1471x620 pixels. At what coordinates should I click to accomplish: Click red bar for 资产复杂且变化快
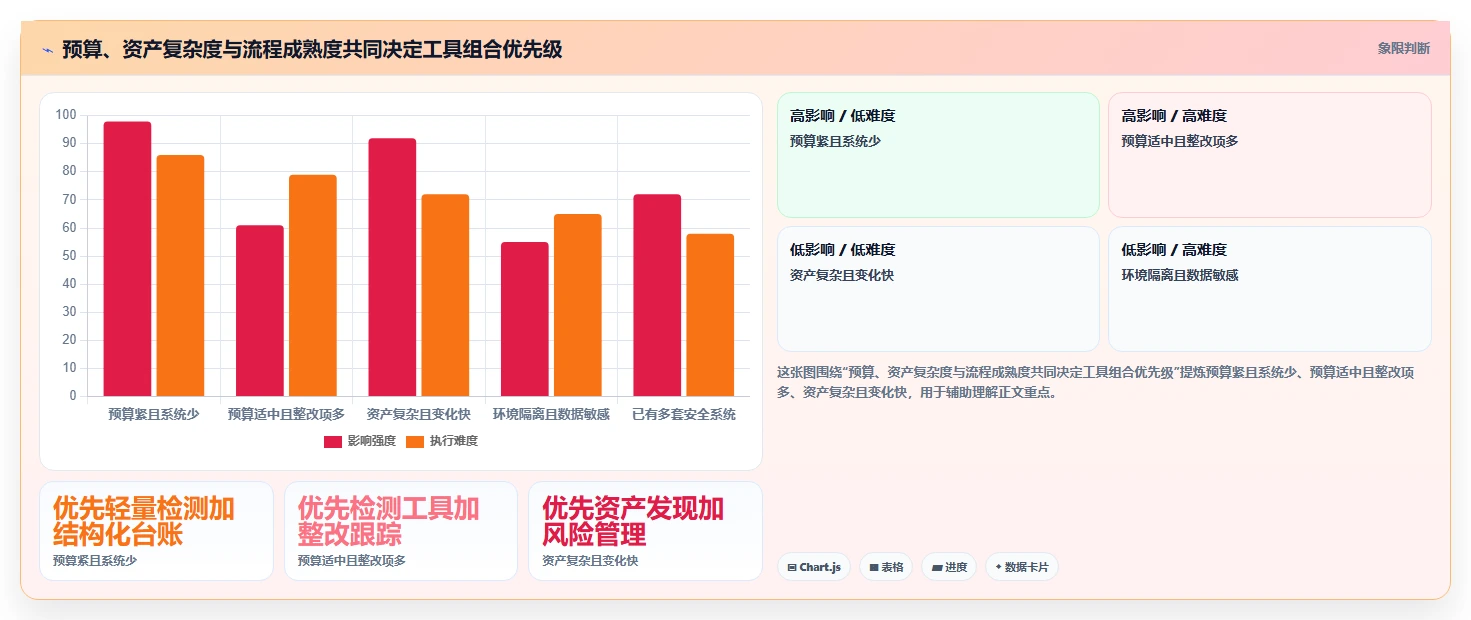(392, 267)
